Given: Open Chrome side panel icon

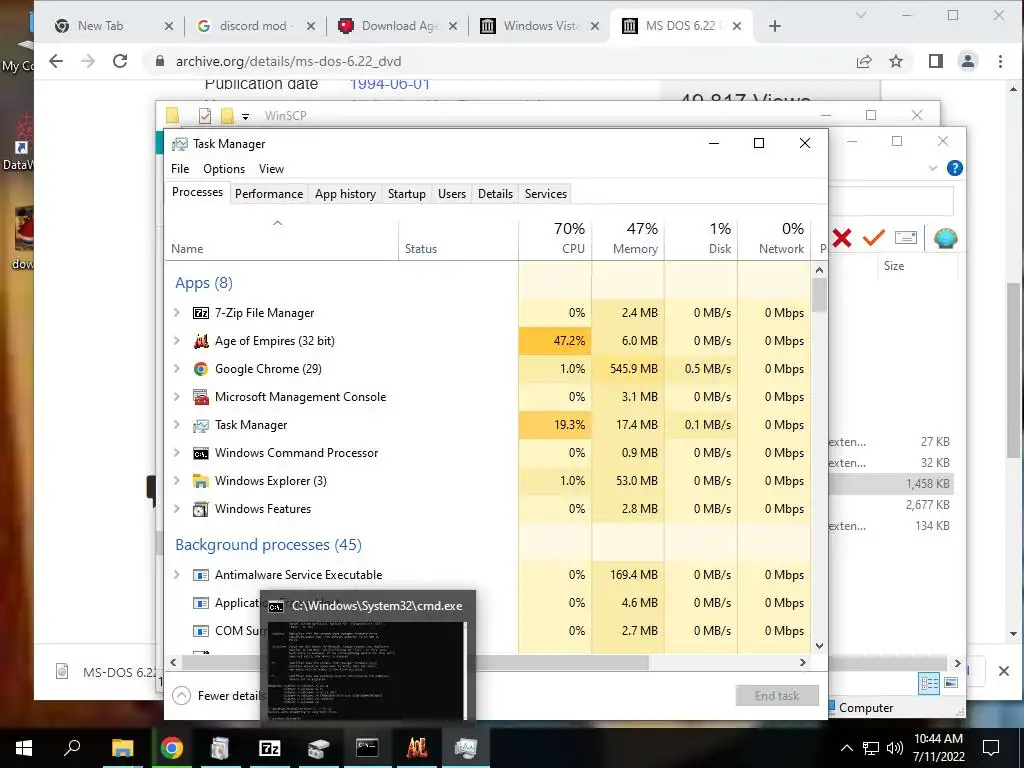Looking at the screenshot, I should [x=935, y=61].
